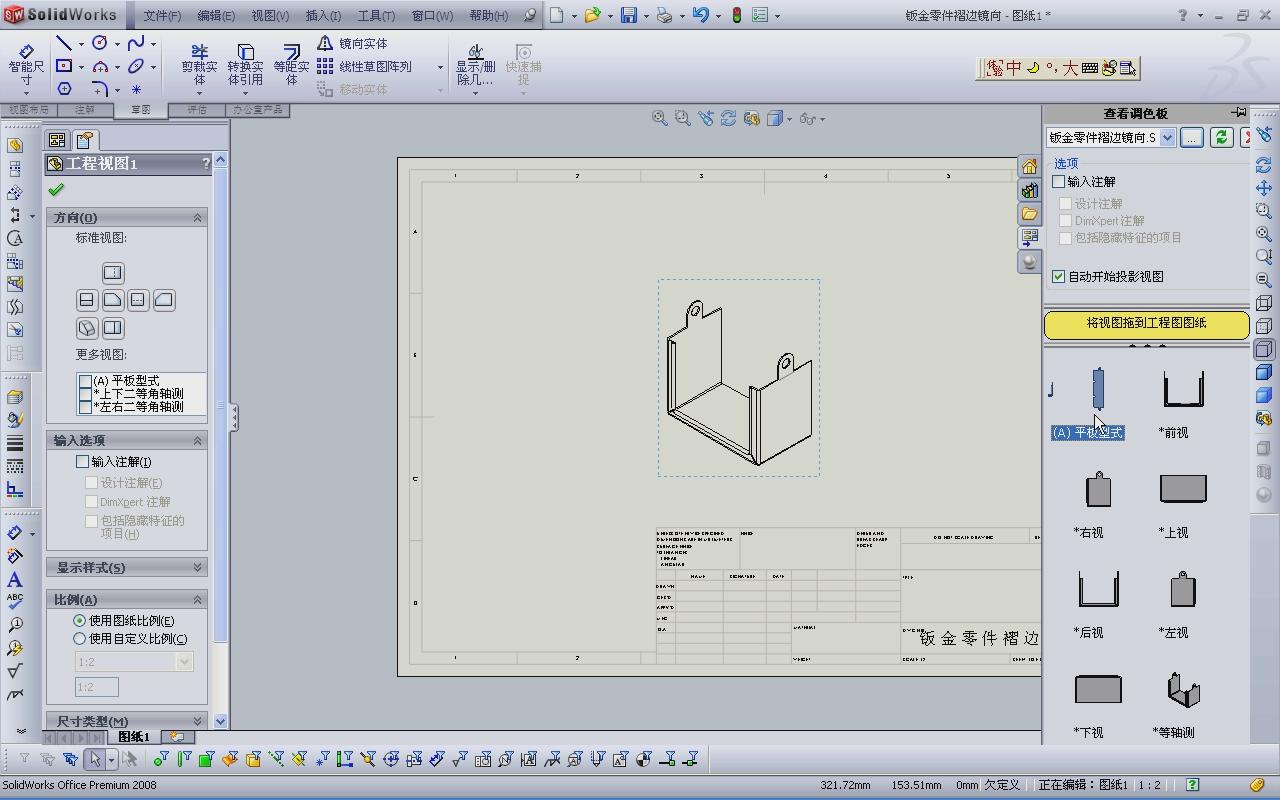
Task: Select 使用自定义比例(C) radio button
Action: coord(80,639)
